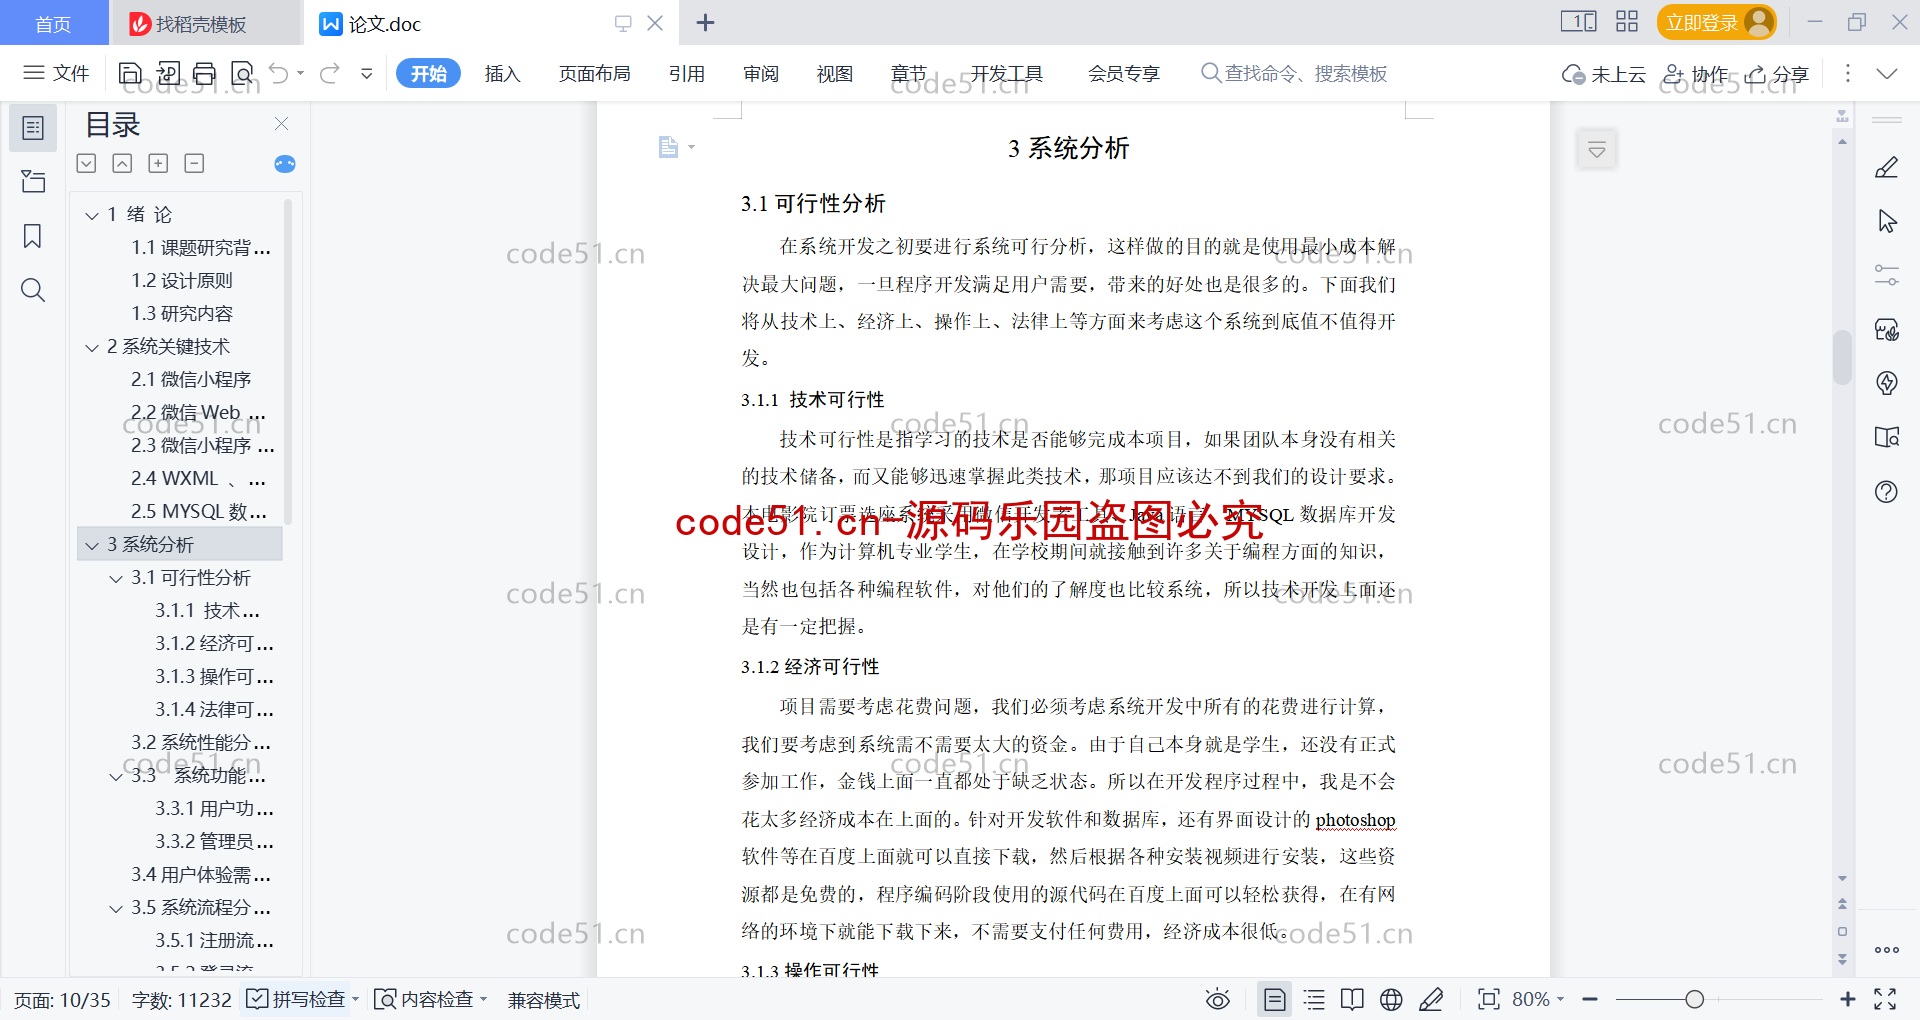This screenshot has width=1920, height=1020.
Task: Click the collapse-all minus icon in outline
Action: 194,163
